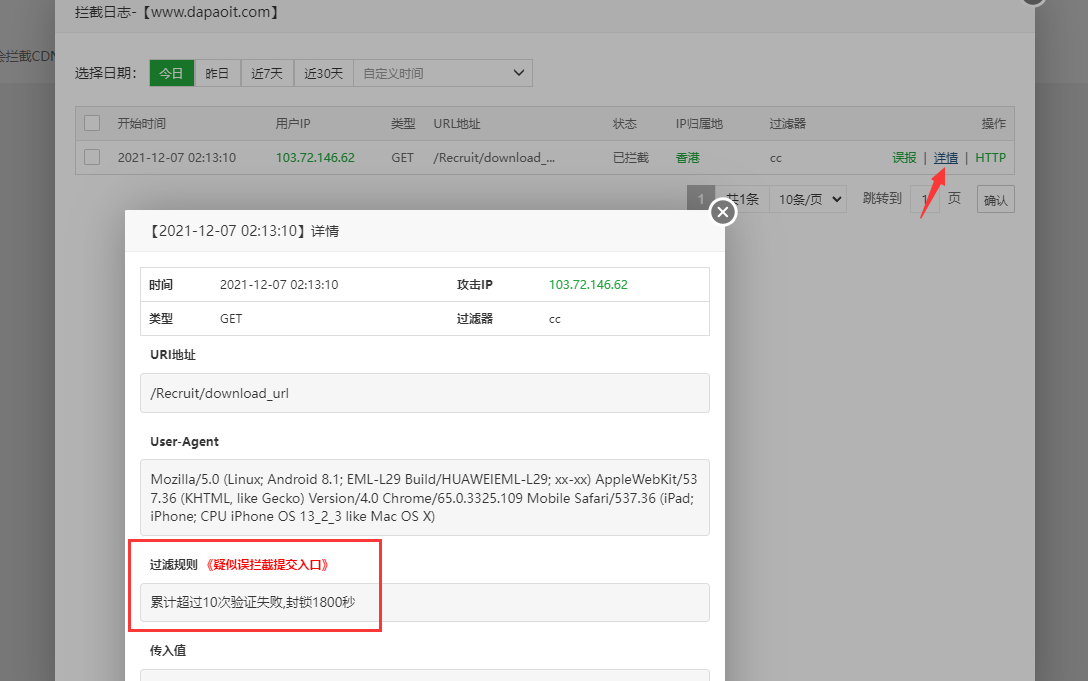Click the IP归属地 column header
The width and height of the screenshot is (1088, 681).
tap(699, 124)
